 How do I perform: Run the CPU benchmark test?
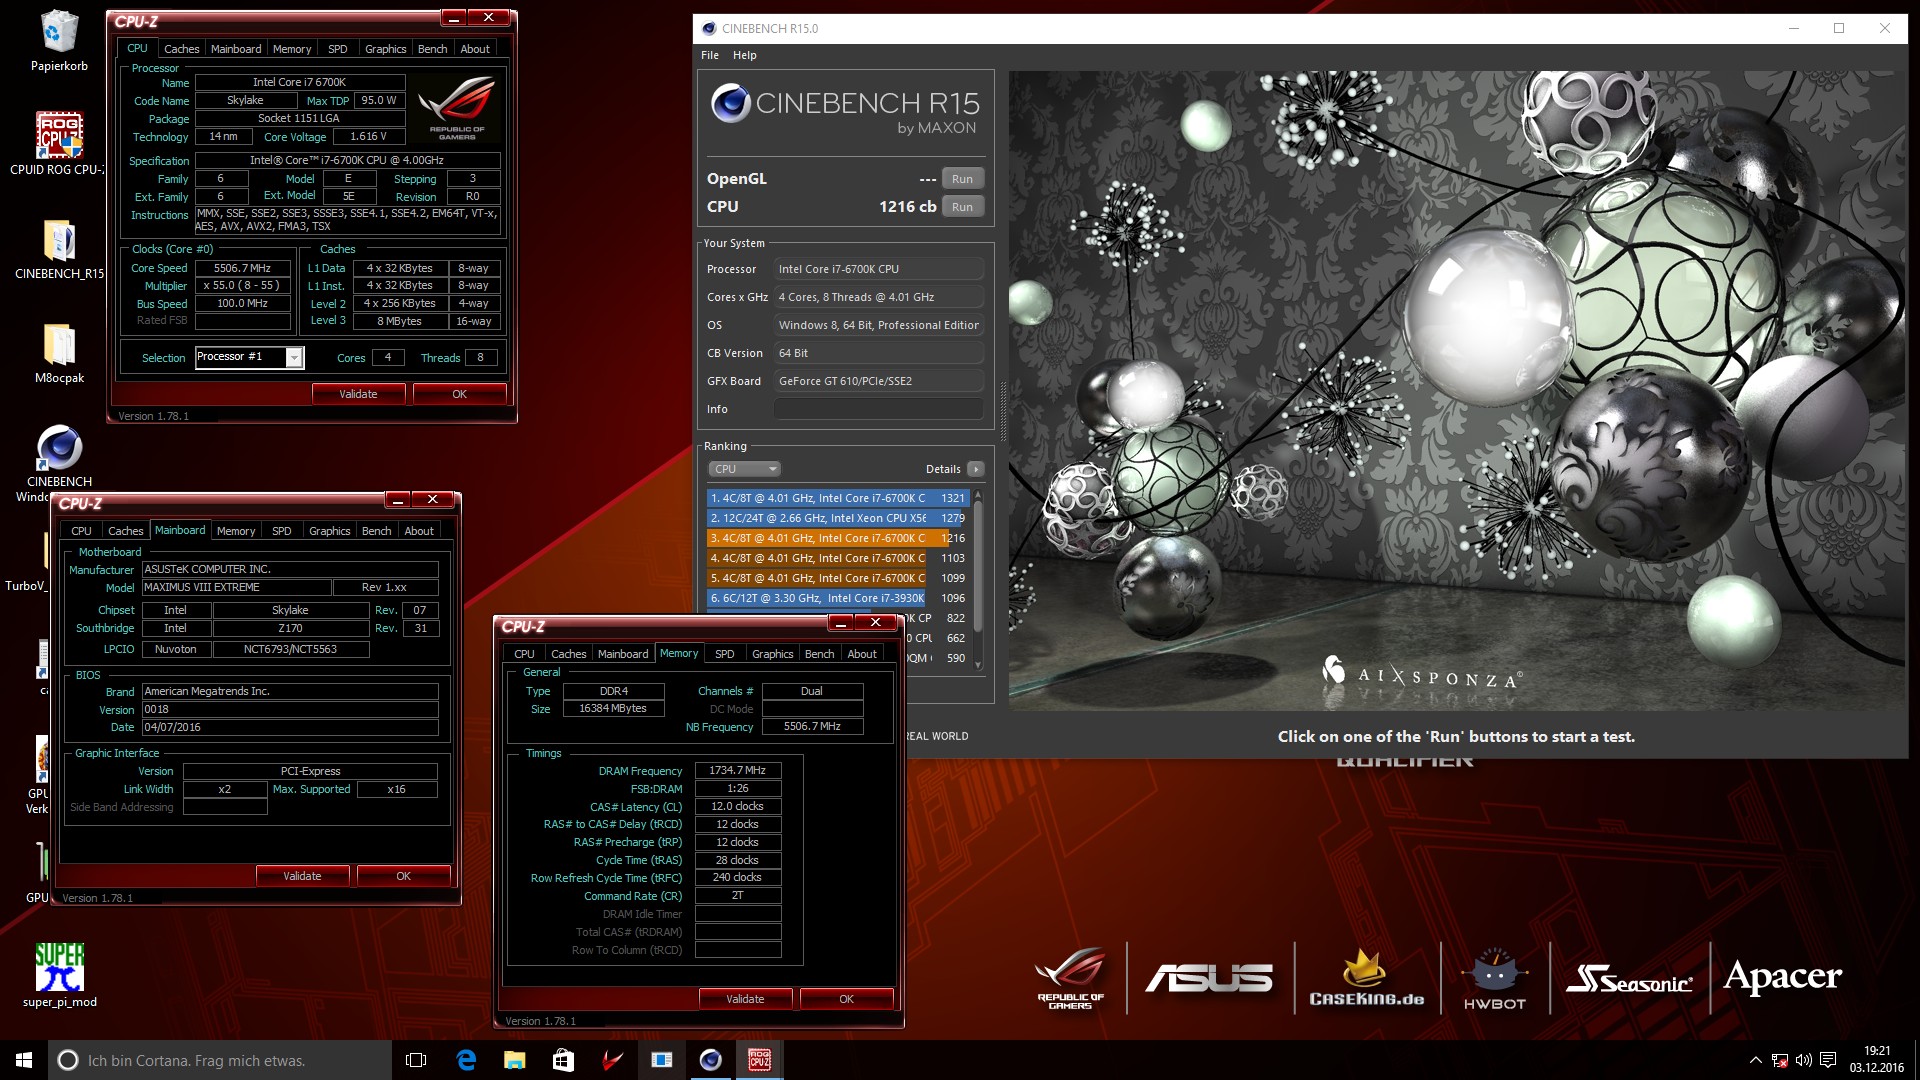click(962, 207)
